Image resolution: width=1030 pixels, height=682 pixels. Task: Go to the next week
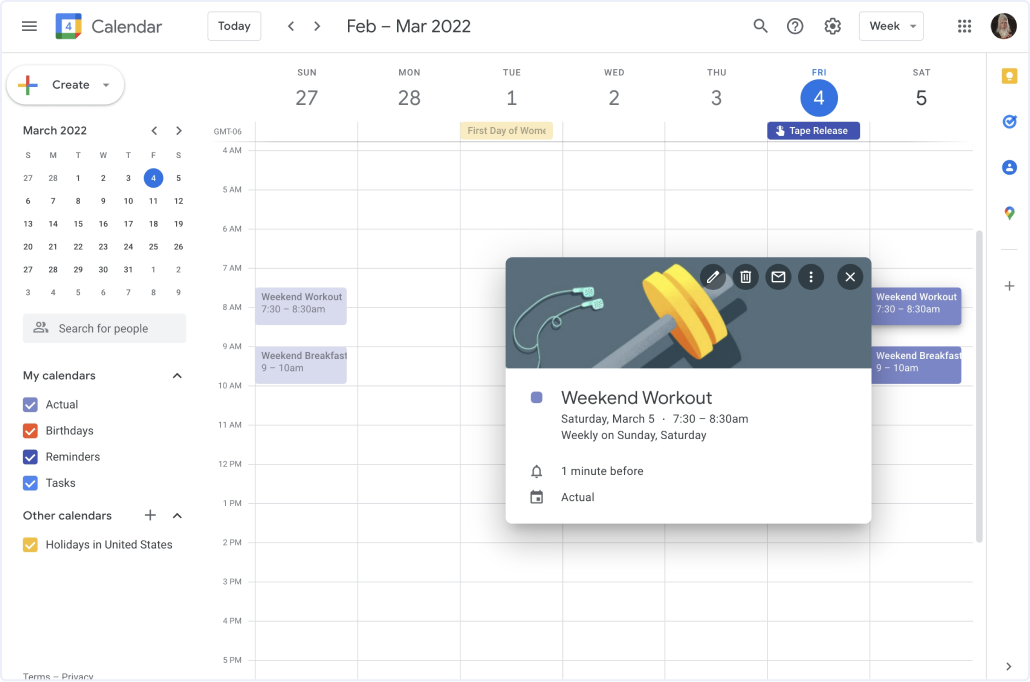[317, 26]
